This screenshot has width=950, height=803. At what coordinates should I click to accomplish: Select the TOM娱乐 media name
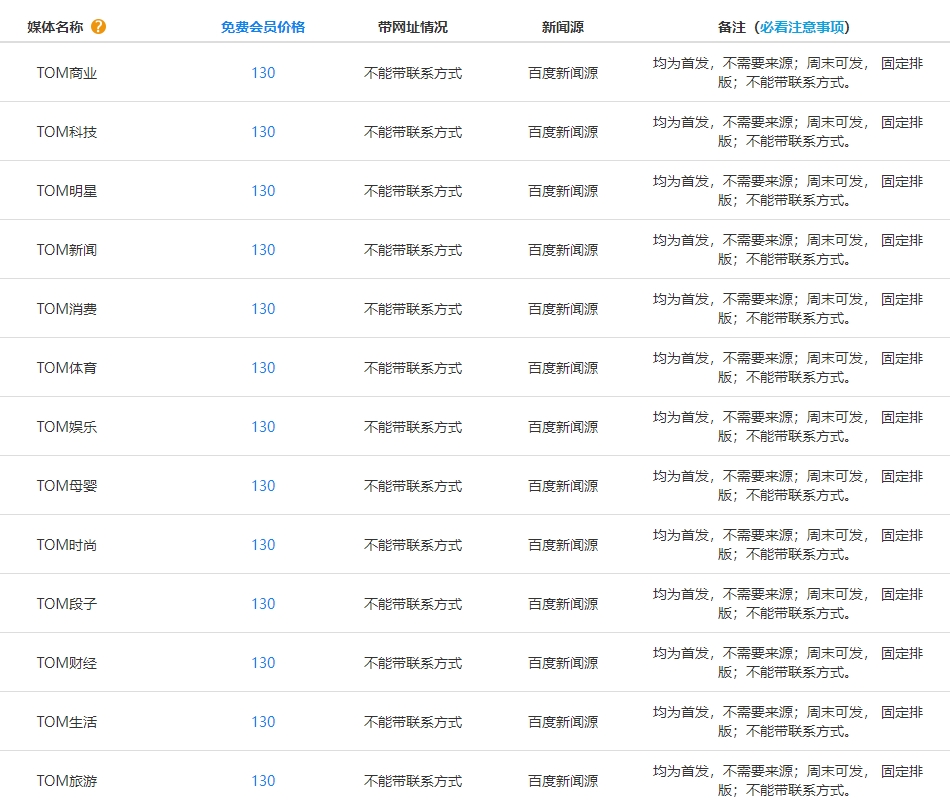(x=67, y=427)
